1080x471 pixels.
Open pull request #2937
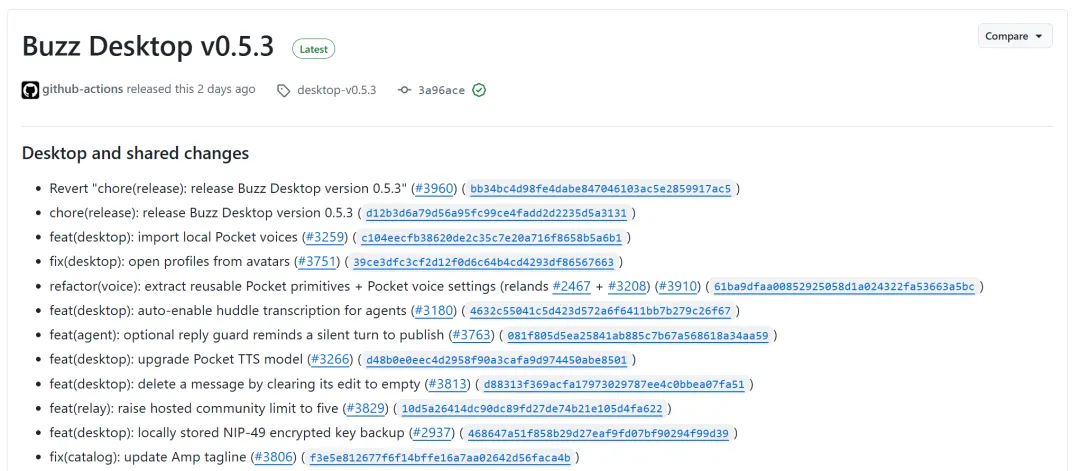tap(433, 433)
